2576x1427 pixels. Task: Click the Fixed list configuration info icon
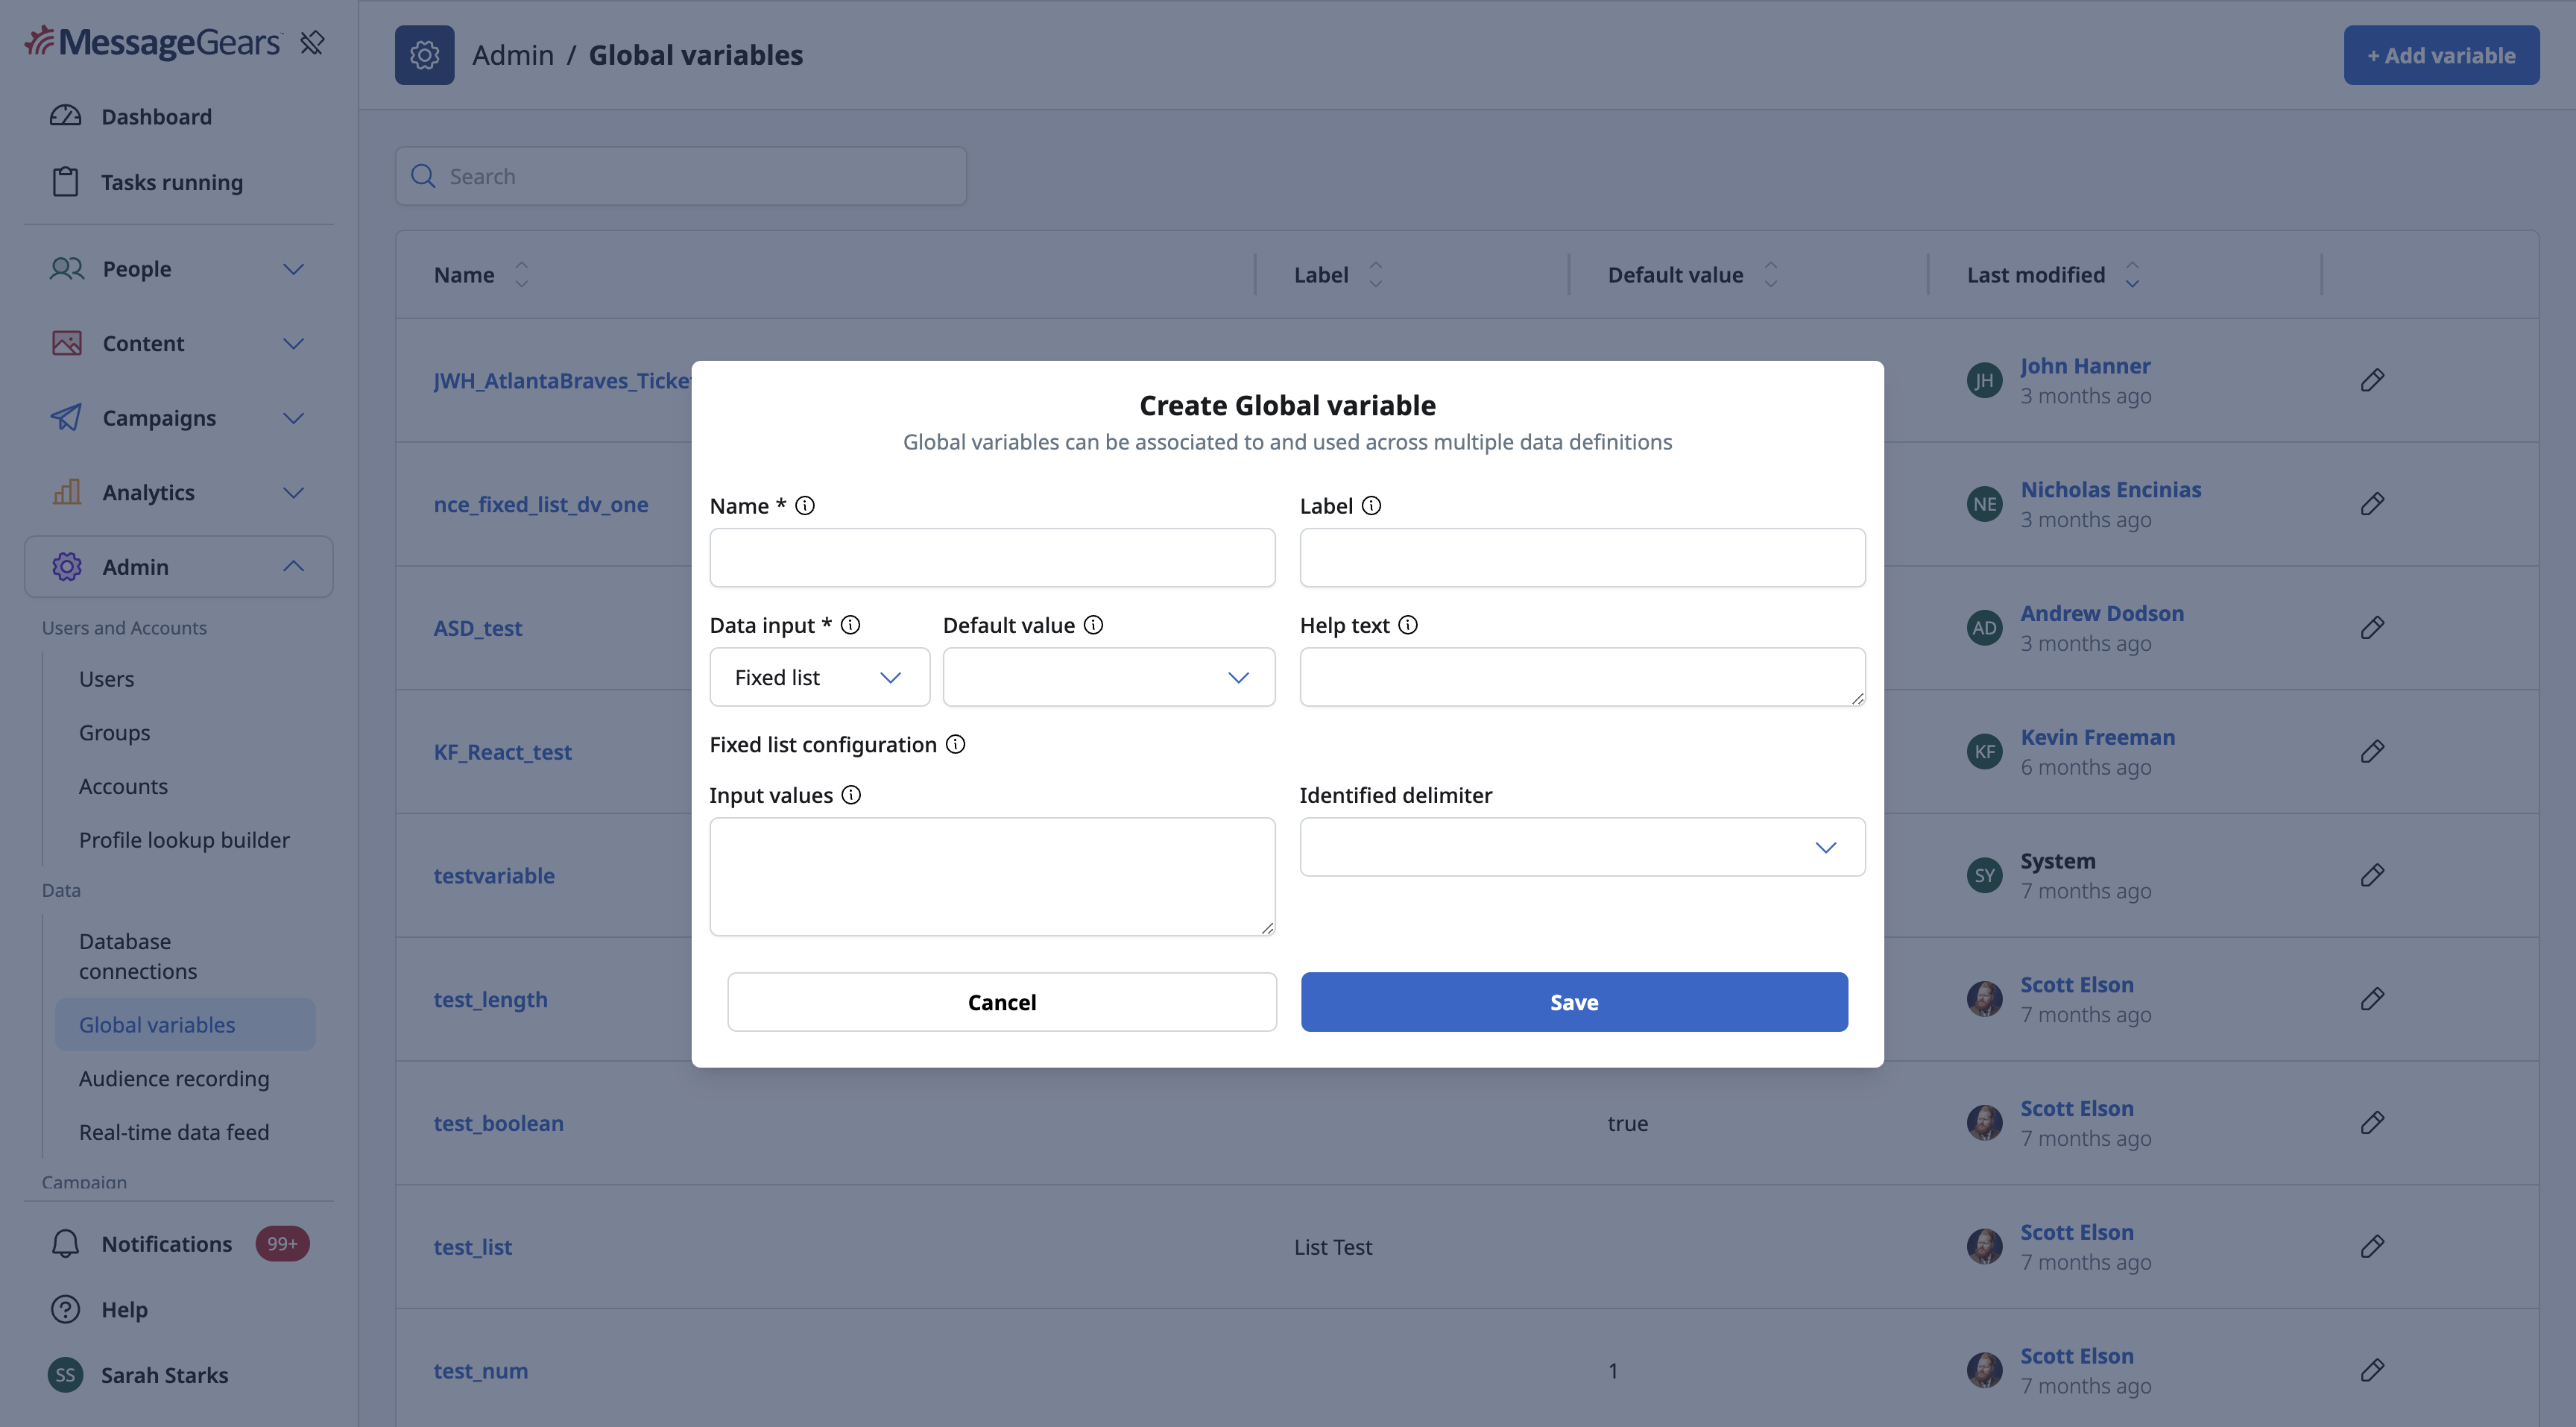coord(955,744)
